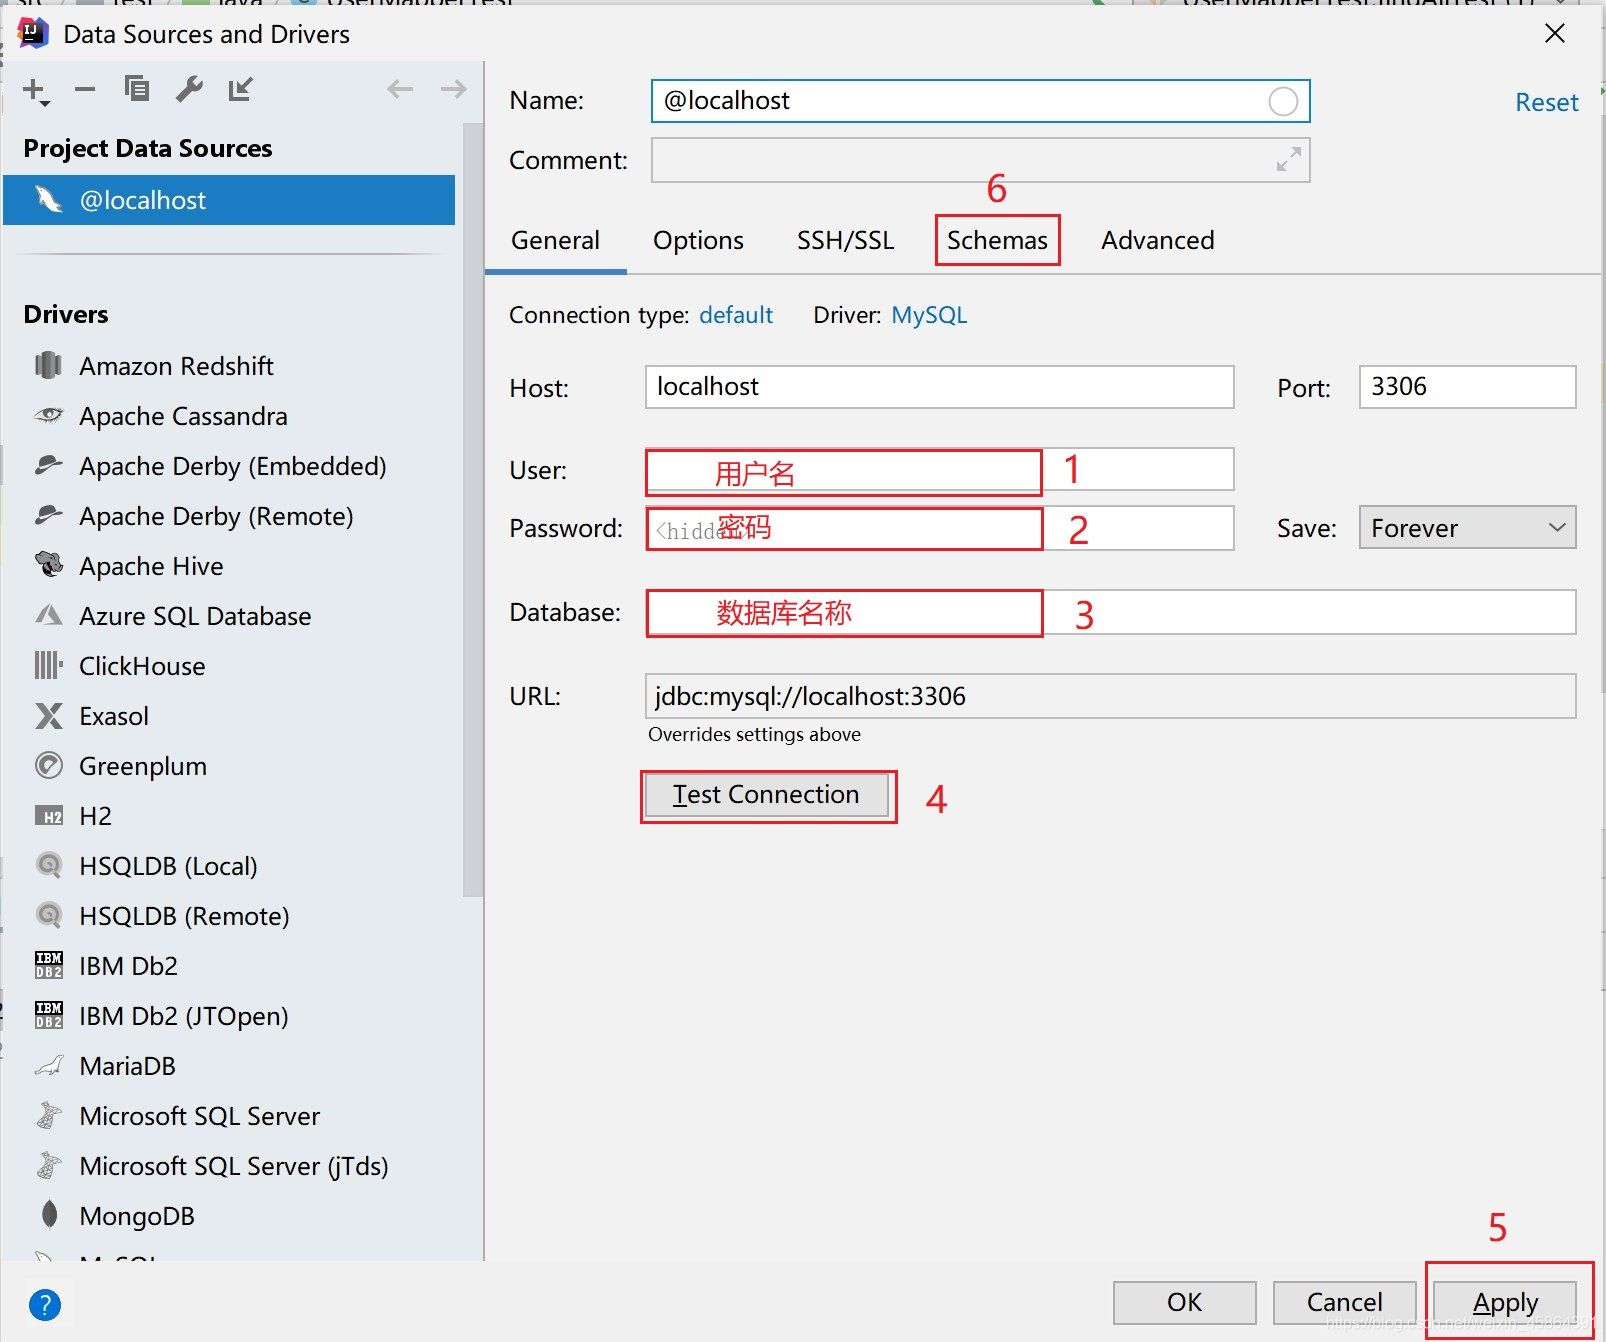Click the drivers list vertical scrollbar
Image resolution: width=1606 pixels, height=1342 pixels.
473,510
